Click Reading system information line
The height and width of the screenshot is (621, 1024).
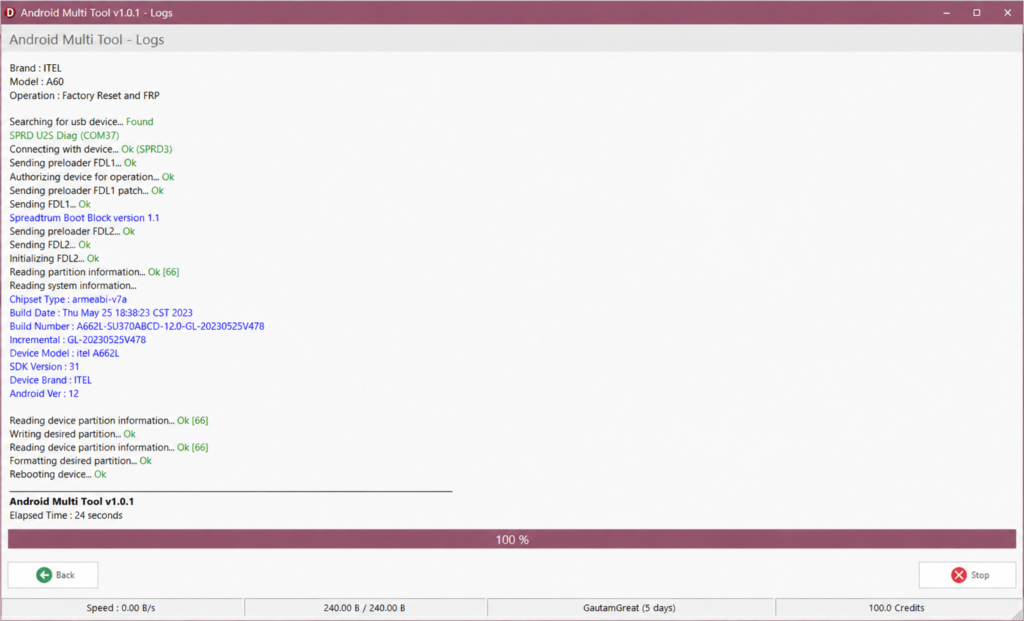point(73,285)
